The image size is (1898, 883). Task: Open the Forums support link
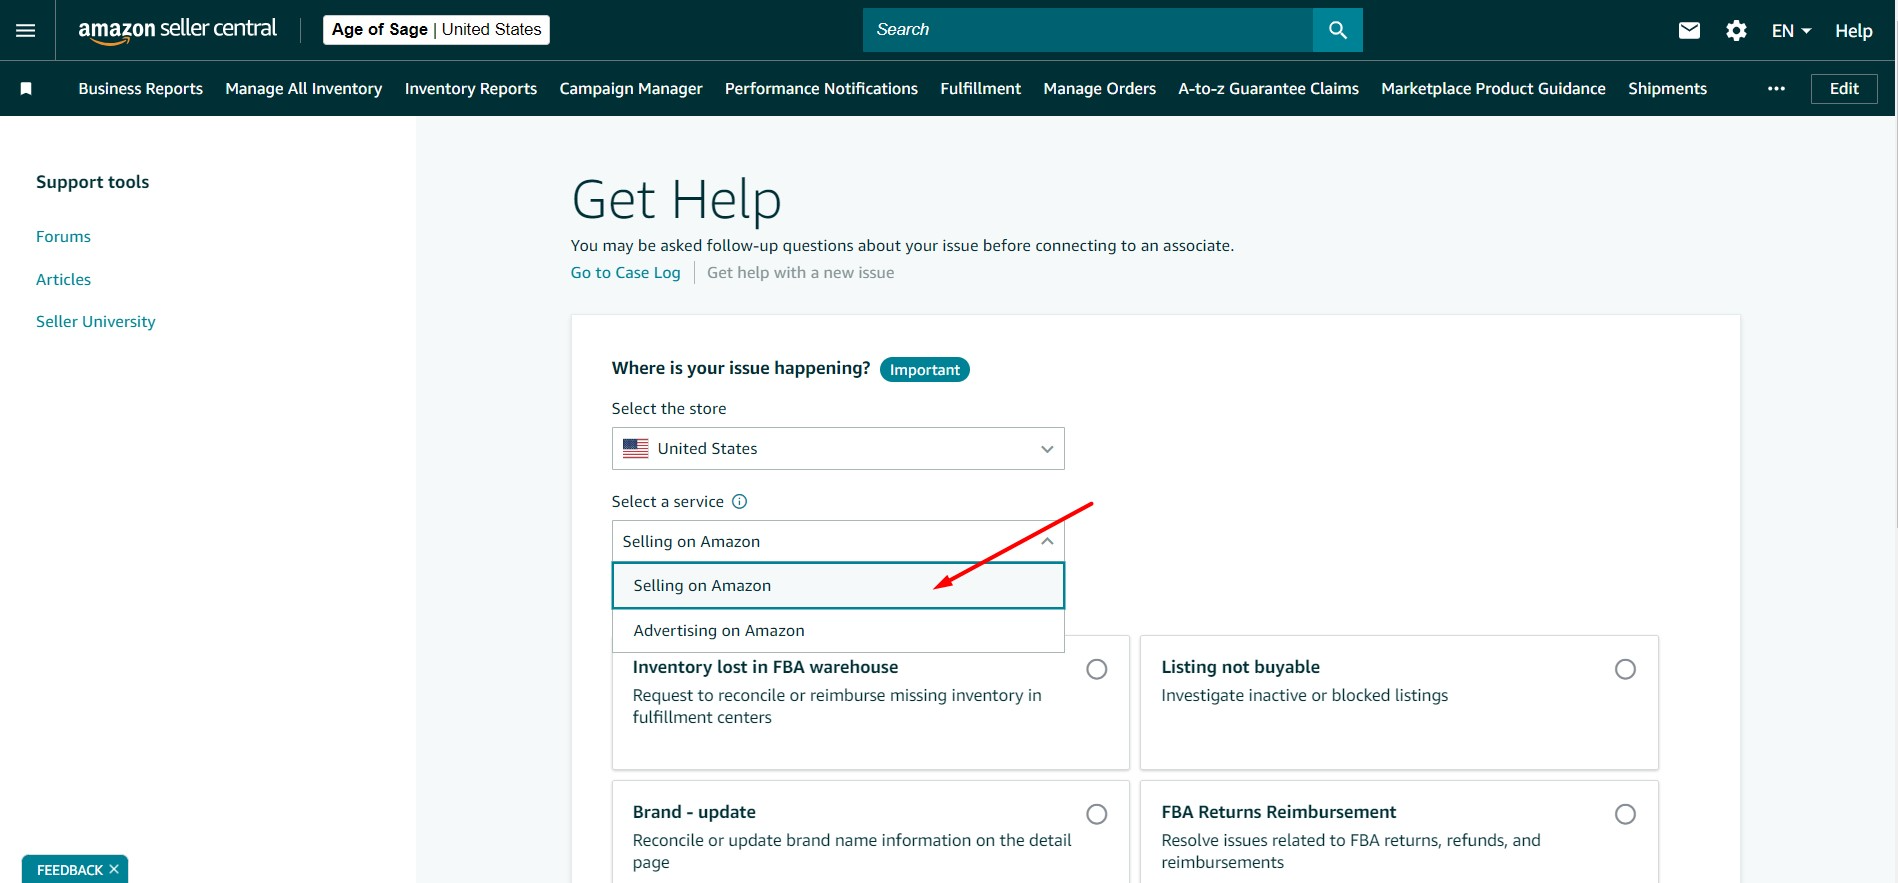(x=63, y=237)
